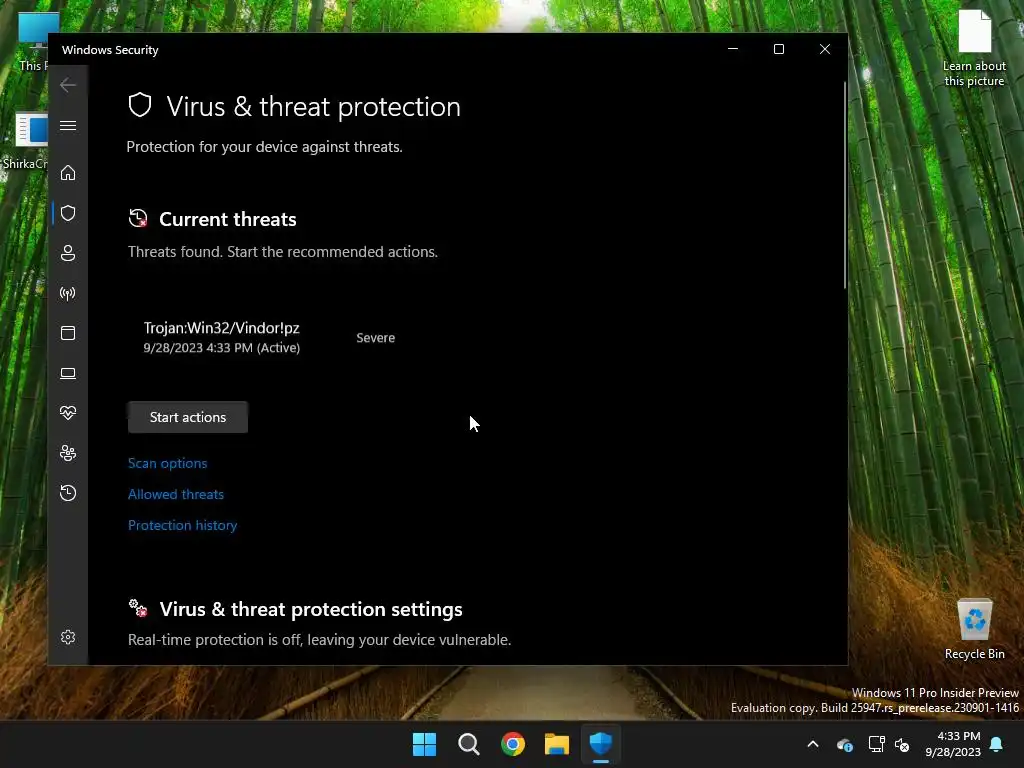The height and width of the screenshot is (768, 1024).
Task: Click the muted volume tray icon
Action: [x=902, y=744]
